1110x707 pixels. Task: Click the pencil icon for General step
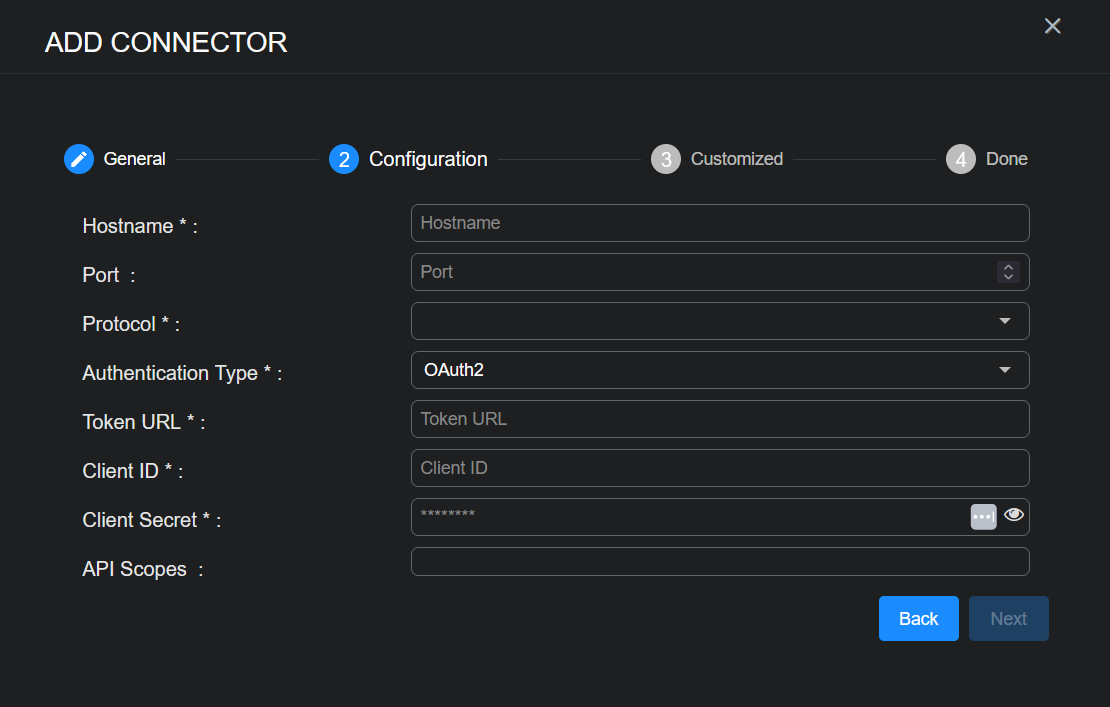coord(79,159)
